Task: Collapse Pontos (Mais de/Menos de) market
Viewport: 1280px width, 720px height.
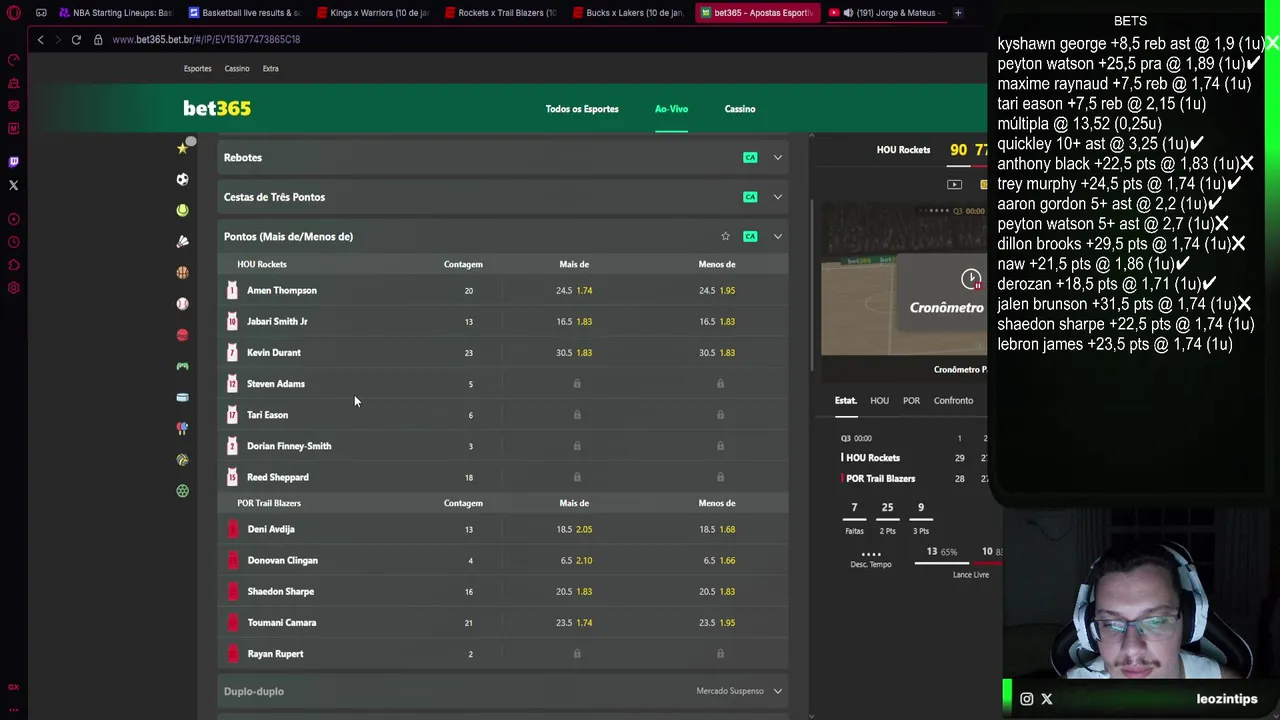Action: [778, 236]
